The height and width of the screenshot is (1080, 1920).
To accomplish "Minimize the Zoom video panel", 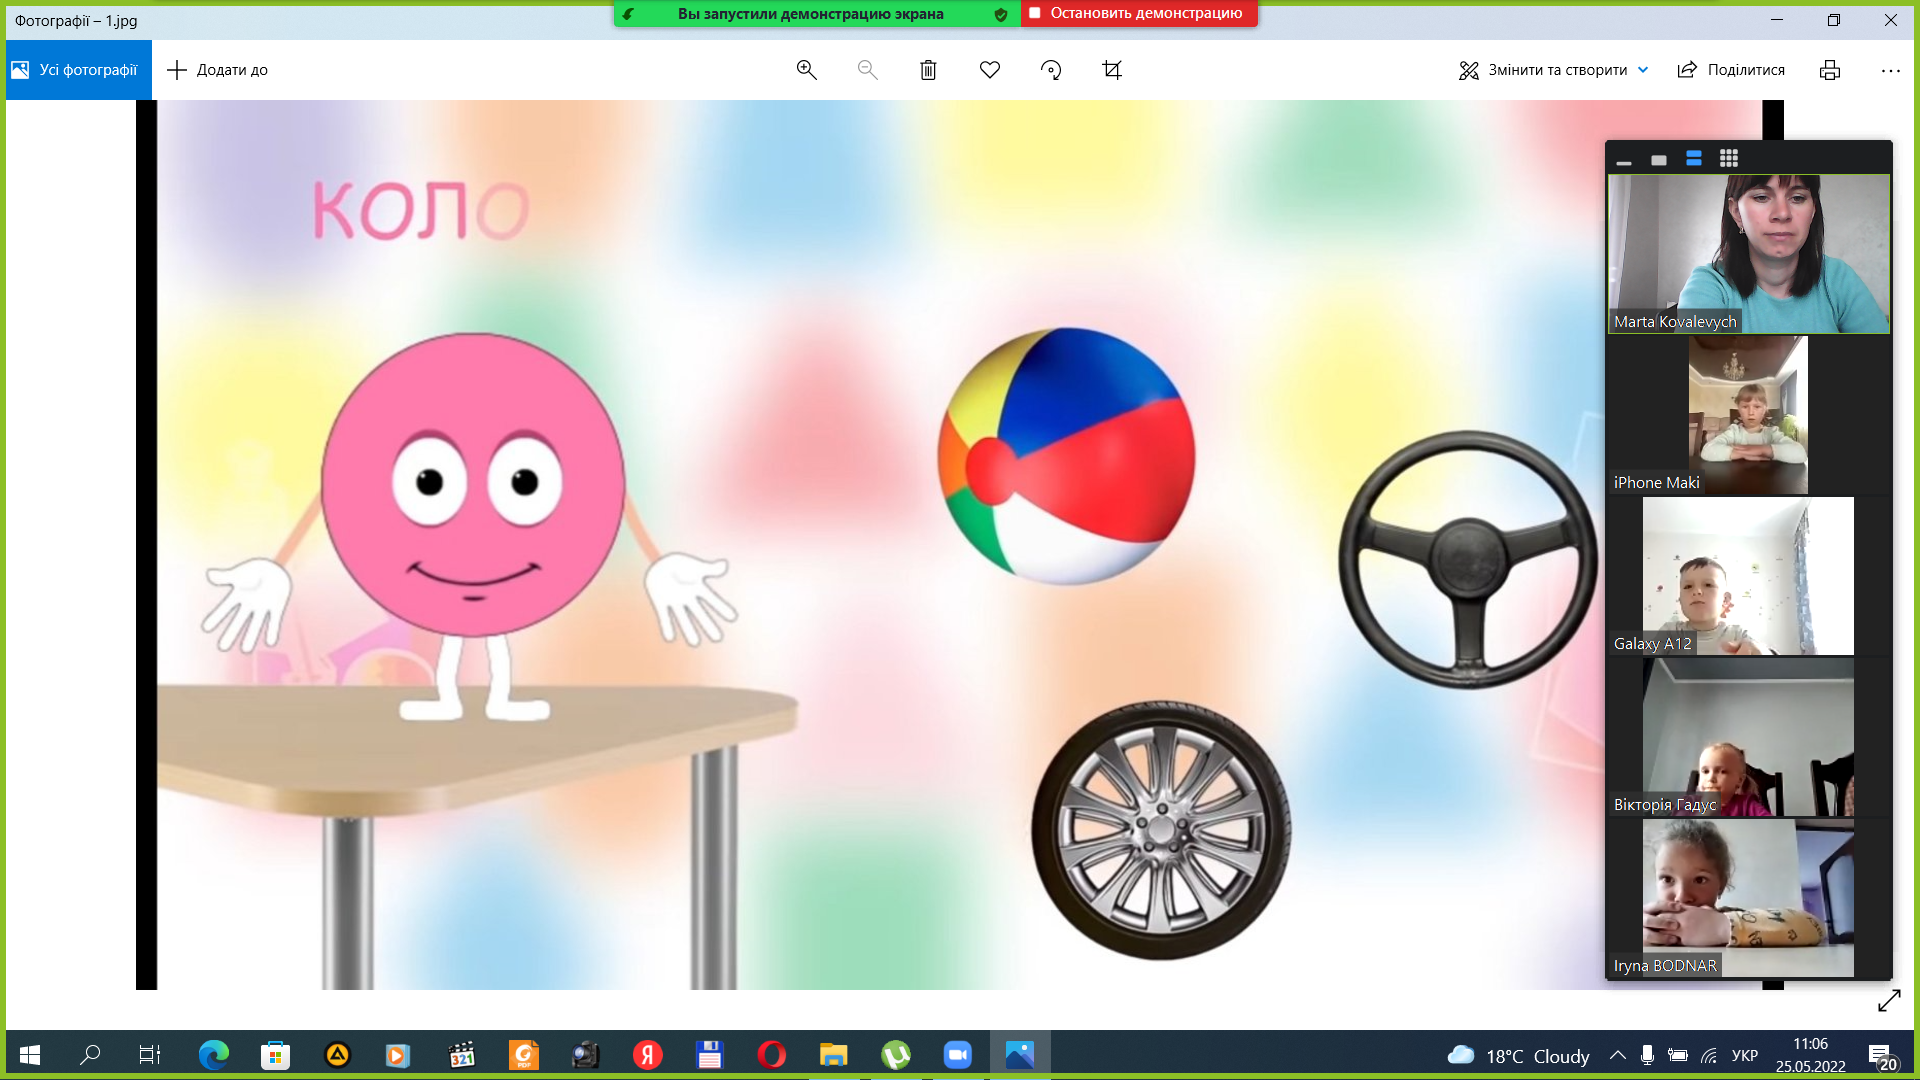I will tap(1624, 160).
